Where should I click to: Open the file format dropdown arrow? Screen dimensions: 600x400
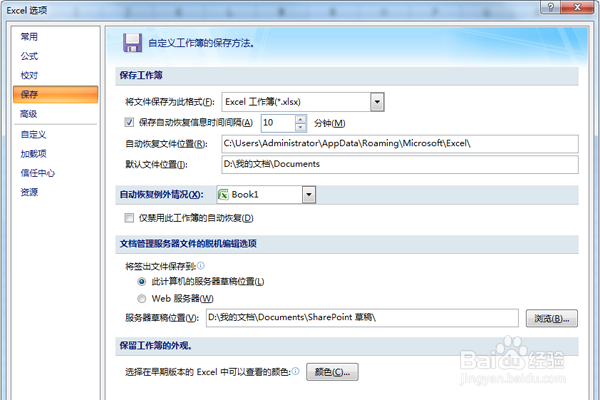(377, 102)
